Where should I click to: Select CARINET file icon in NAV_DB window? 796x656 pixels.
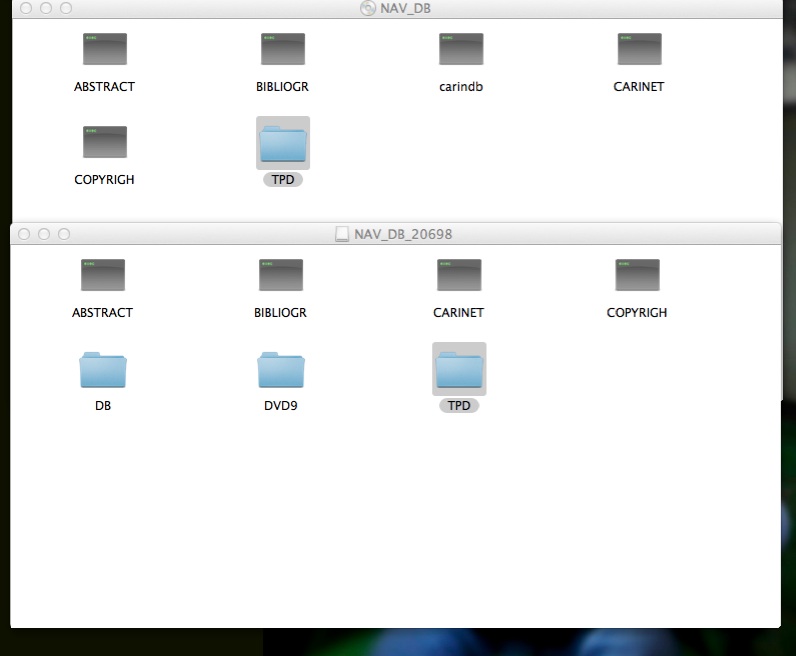pos(639,49)
